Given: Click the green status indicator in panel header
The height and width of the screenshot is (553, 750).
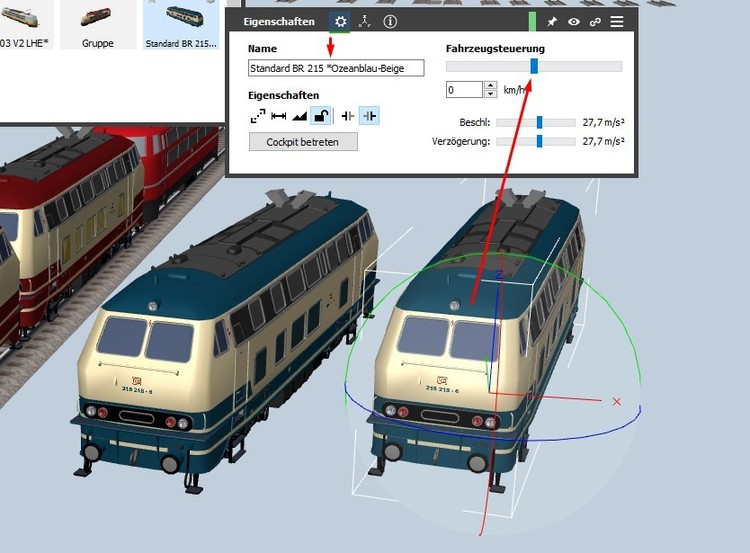Looking at the screenshot, I should [x=532, y=22].
